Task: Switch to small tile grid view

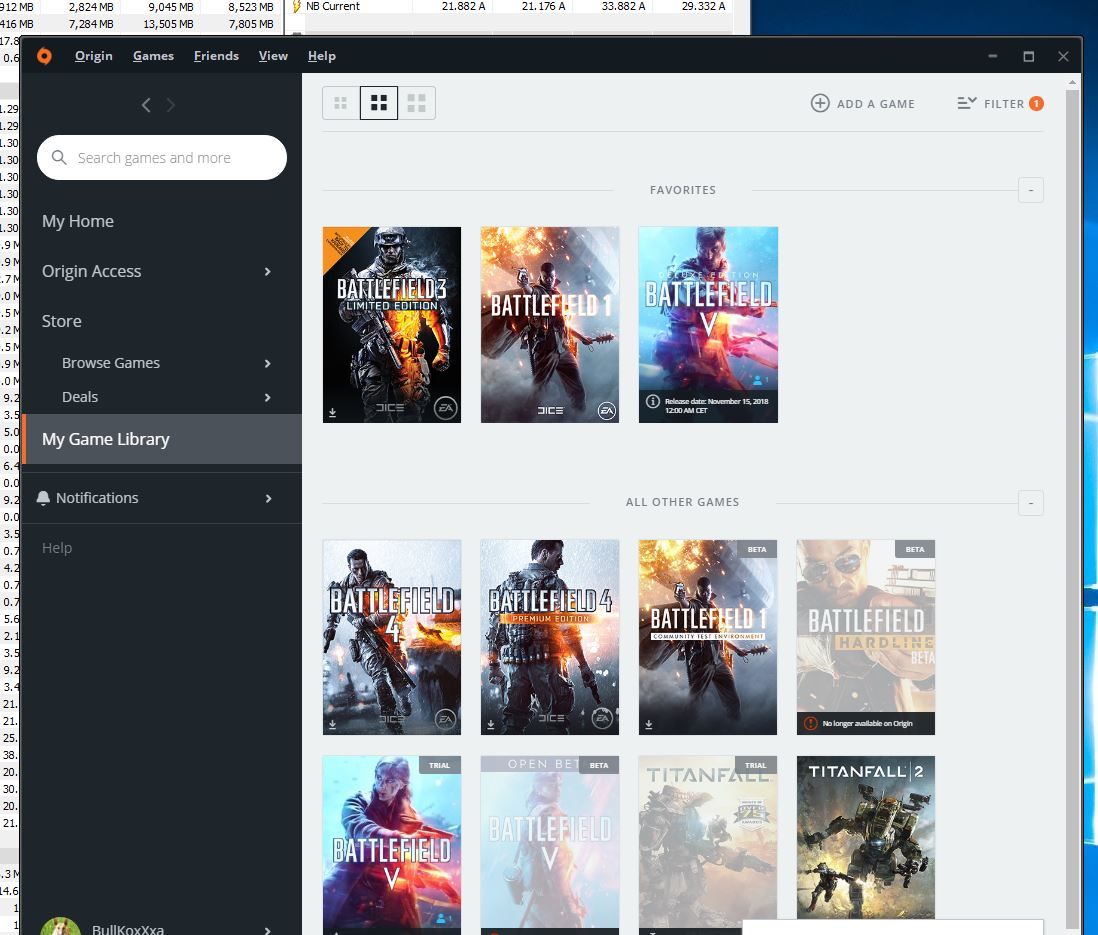Action: click(x=341, y=103)
